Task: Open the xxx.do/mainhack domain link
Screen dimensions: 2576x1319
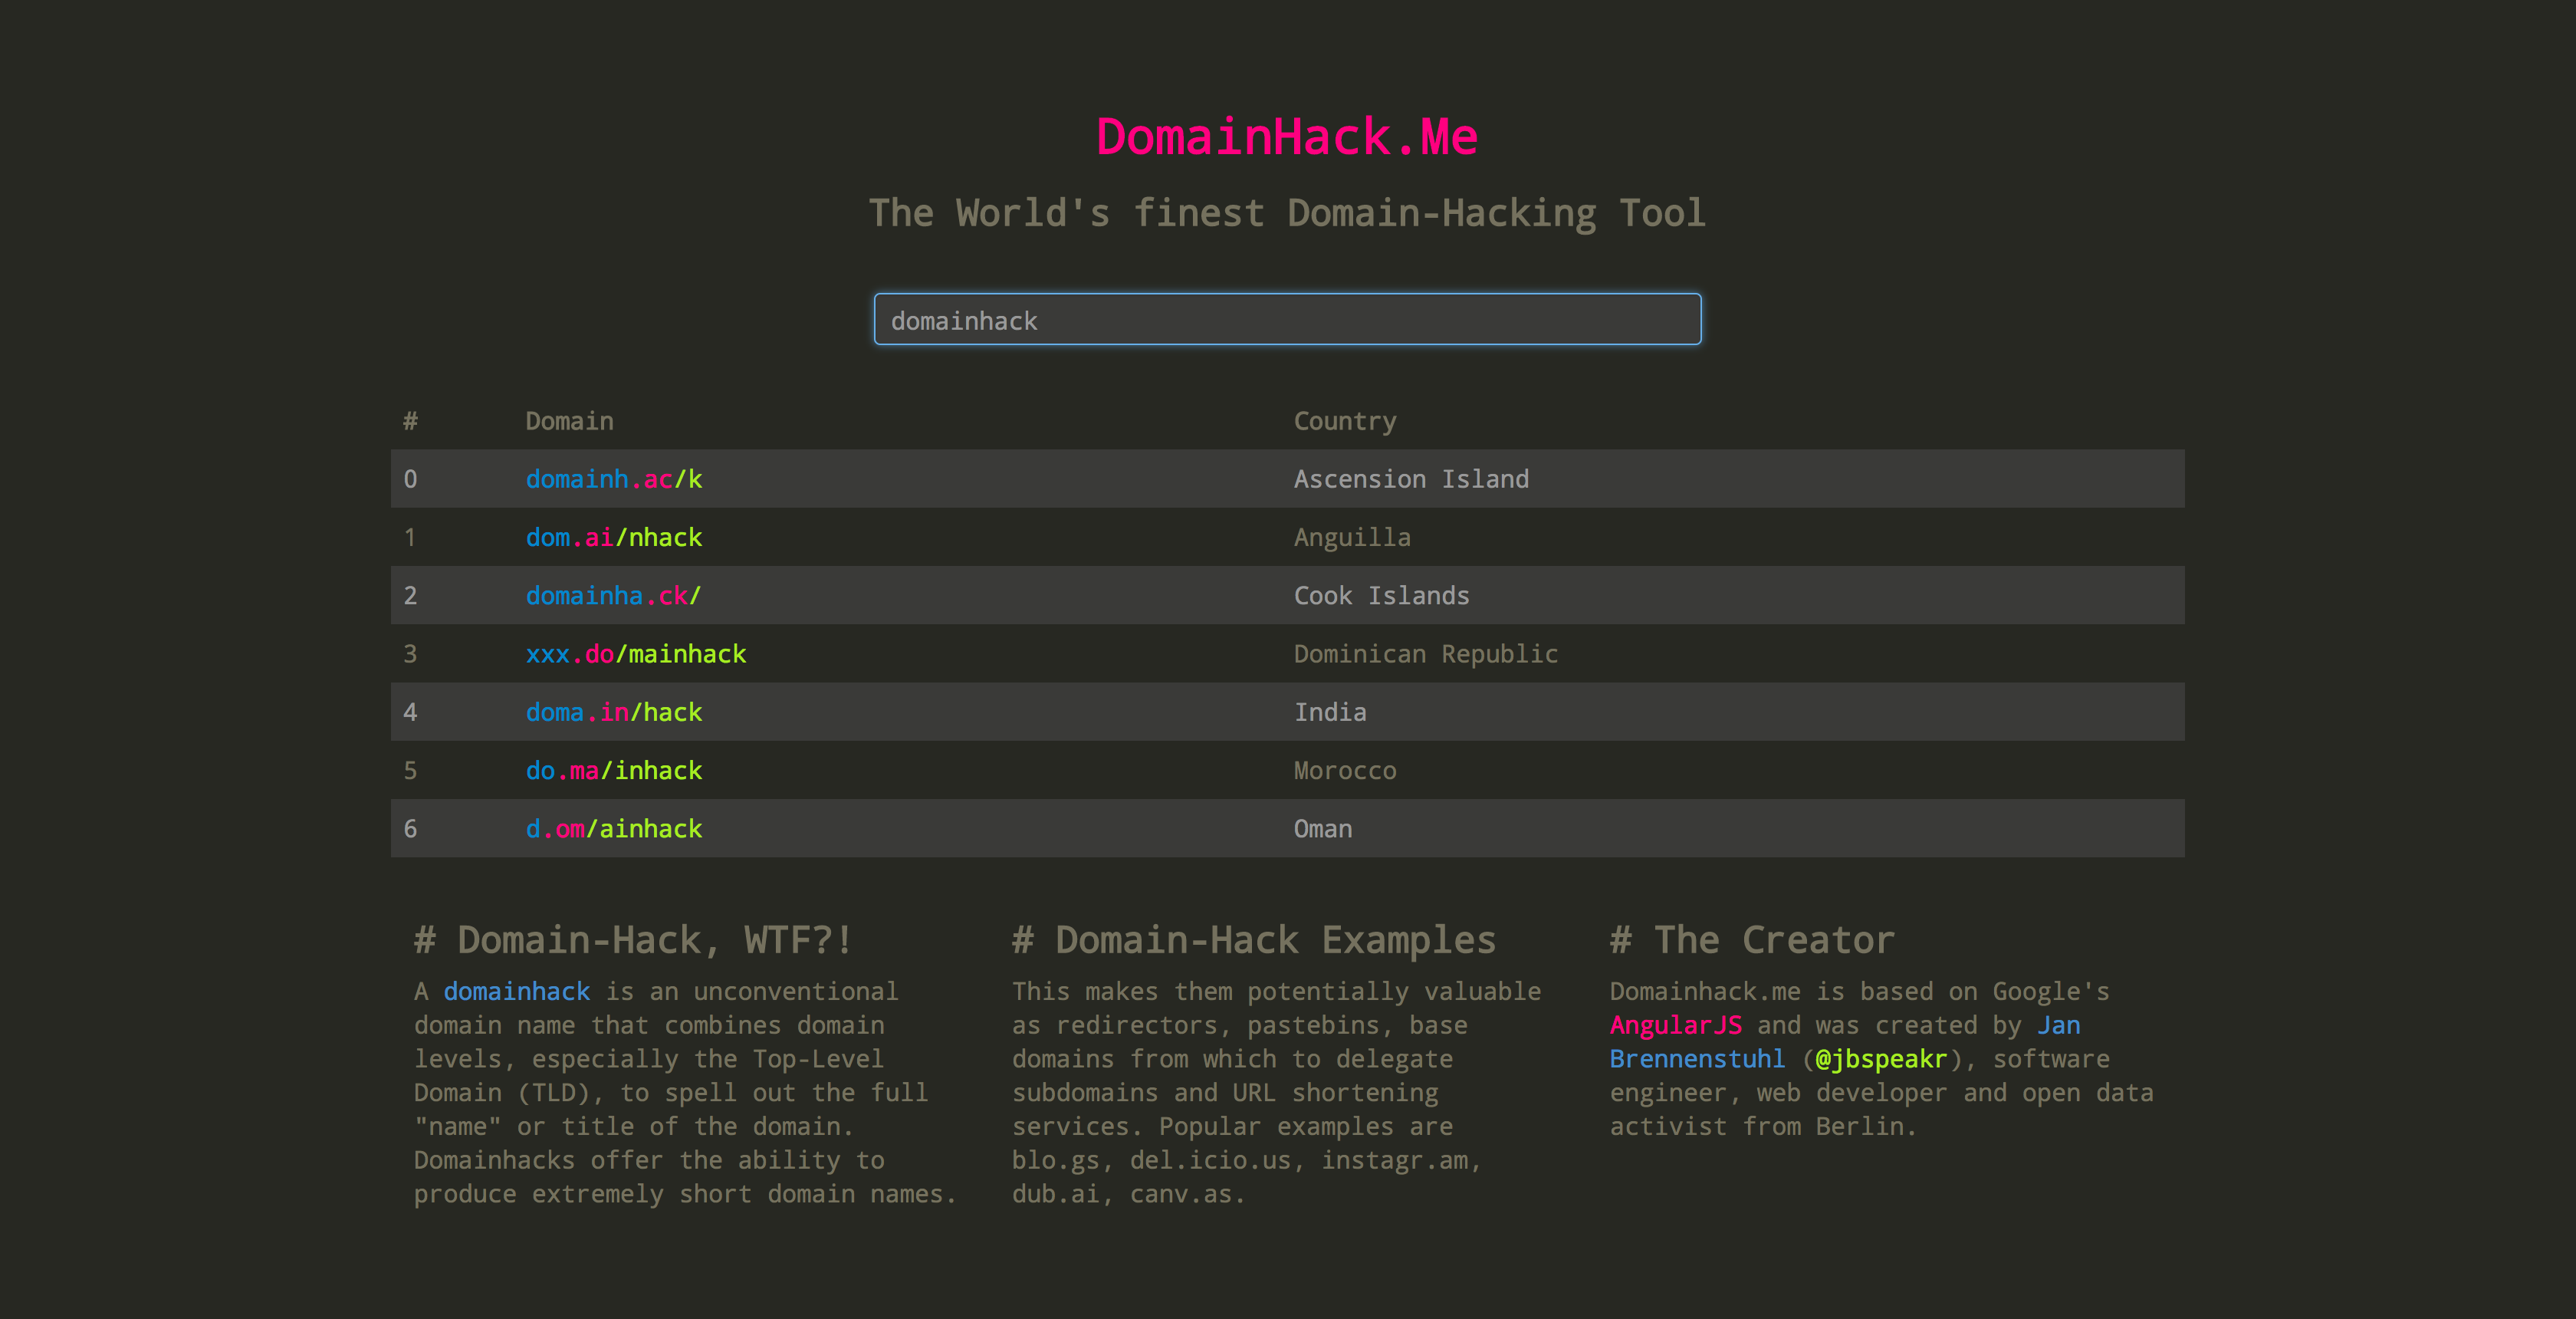Action: [635, 654]
